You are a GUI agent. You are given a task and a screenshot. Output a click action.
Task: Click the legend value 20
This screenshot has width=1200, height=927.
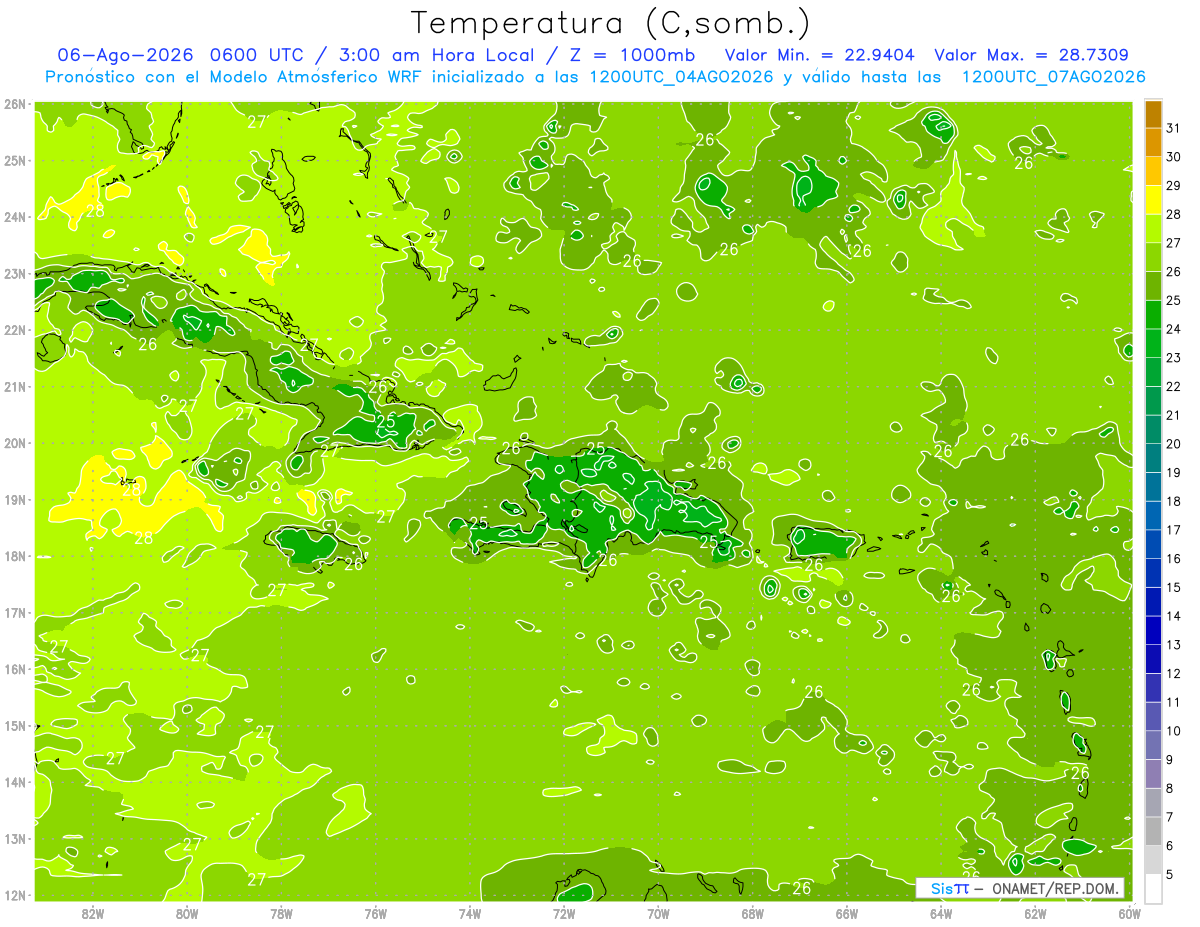pyautogui.click(x=1174, y=444)
